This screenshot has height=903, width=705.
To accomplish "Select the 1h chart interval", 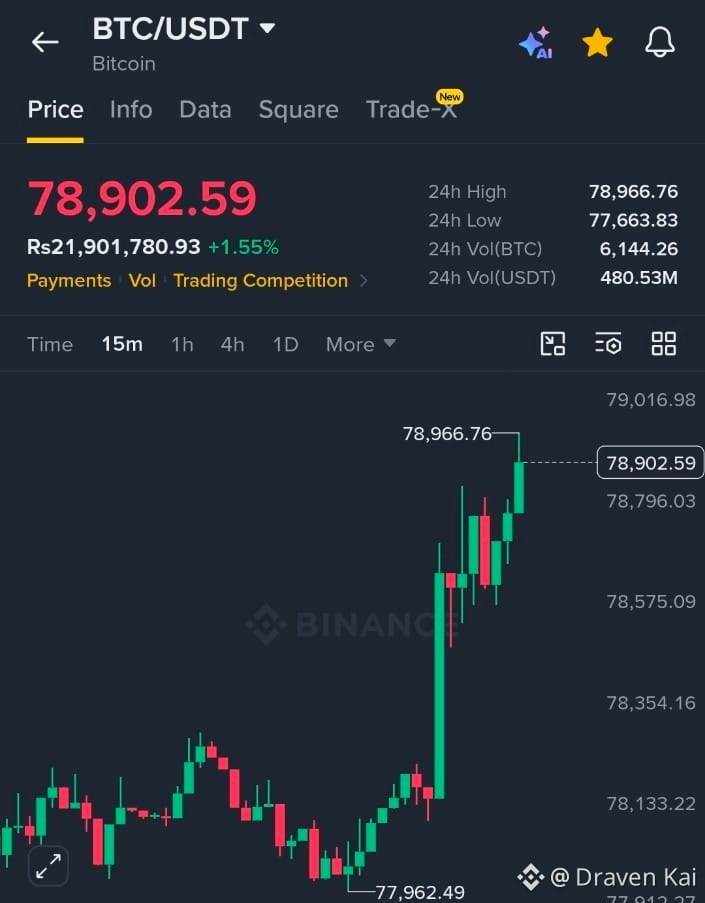I will click(x=182, y=344).
